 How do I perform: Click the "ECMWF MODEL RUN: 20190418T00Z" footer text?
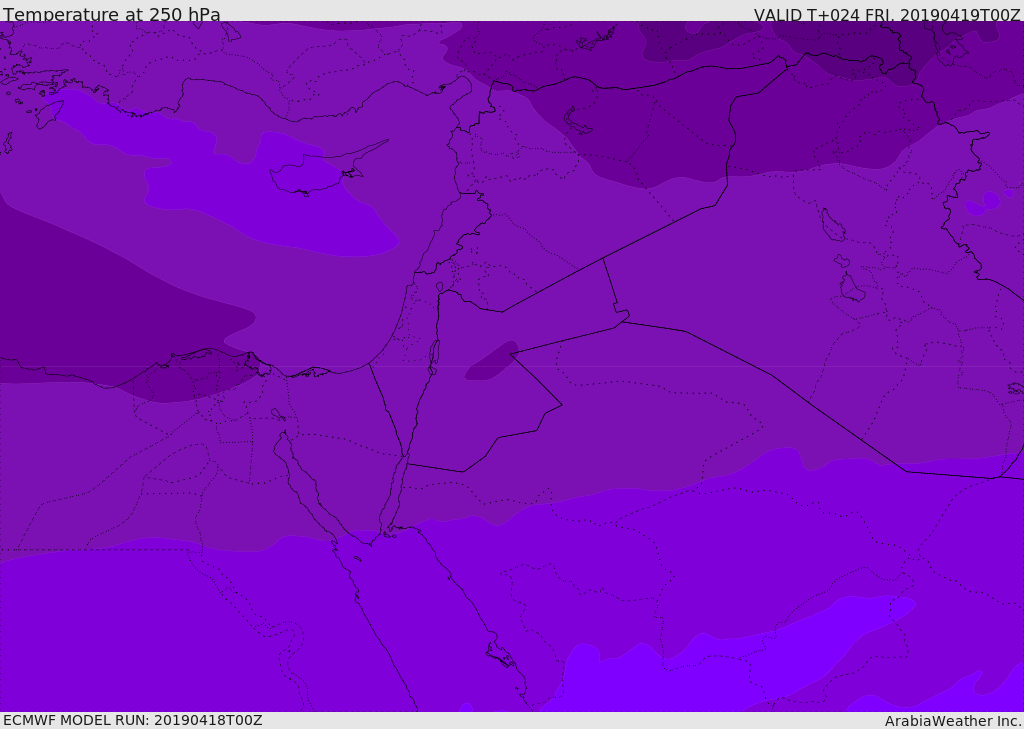pos(133,720)
